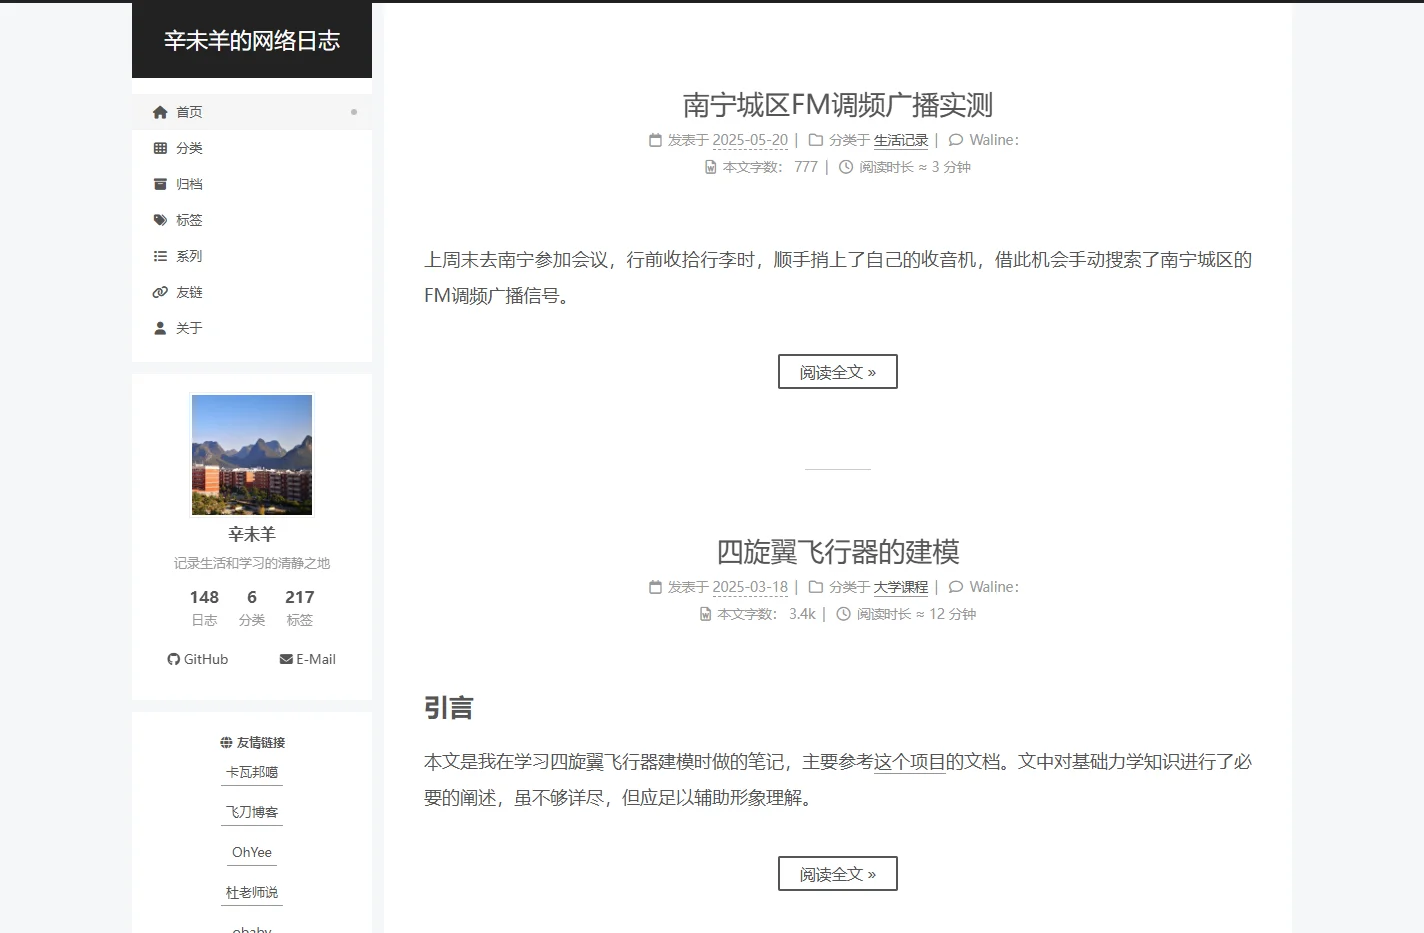Screen dimensions: 1424x933
Task: Click the archive box icon beside 归档
Action: click(160, 184)
